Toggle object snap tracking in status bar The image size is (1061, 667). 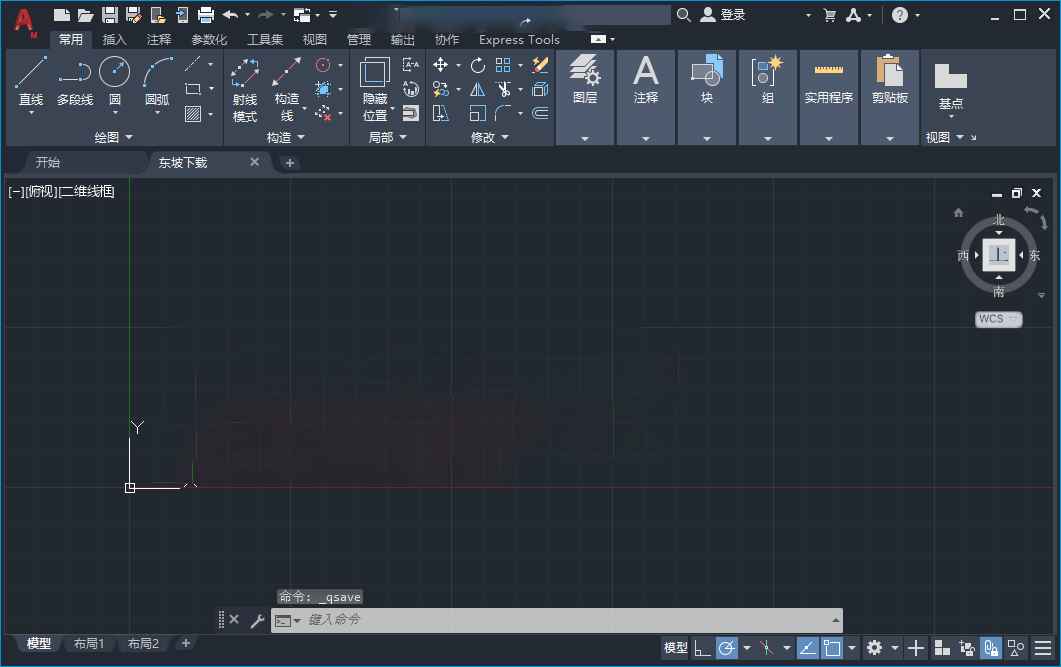pos(807,648)
